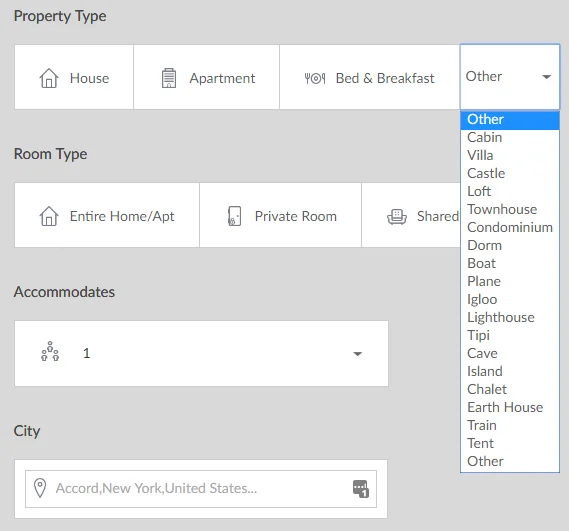Click the autofill icon in City field
569x531 pixels.
tap(361, 489)
